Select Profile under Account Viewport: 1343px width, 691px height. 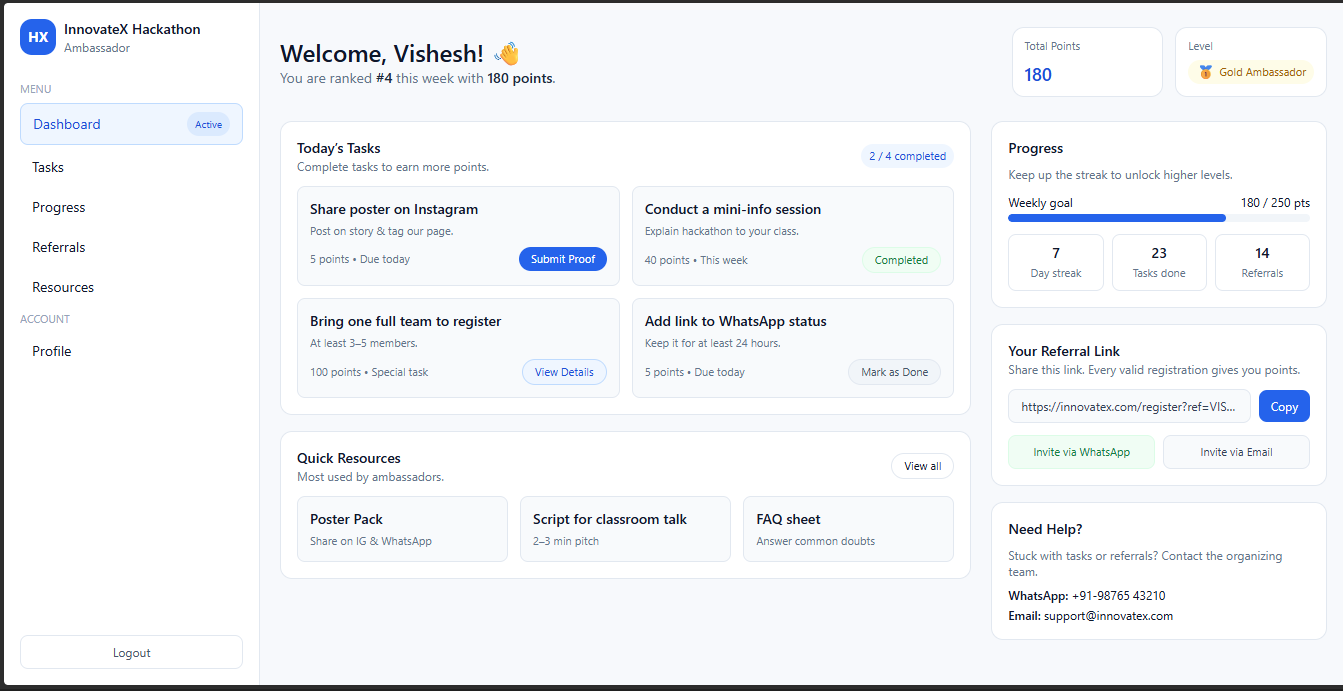coord(52,351)
